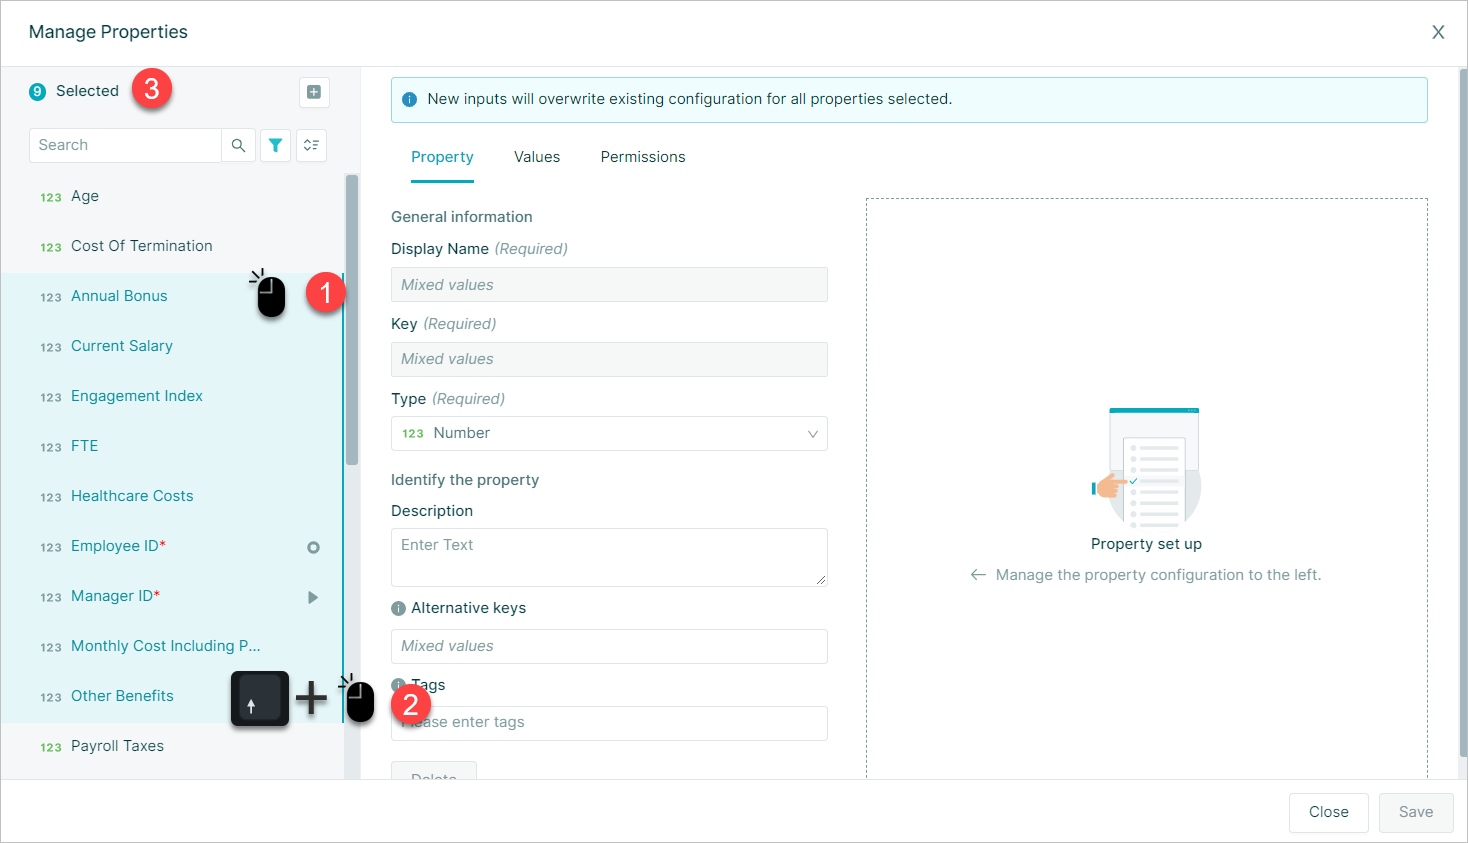1468x843 pixels.
Task: Switch to the Values tab
Action: tap(537, 157)
